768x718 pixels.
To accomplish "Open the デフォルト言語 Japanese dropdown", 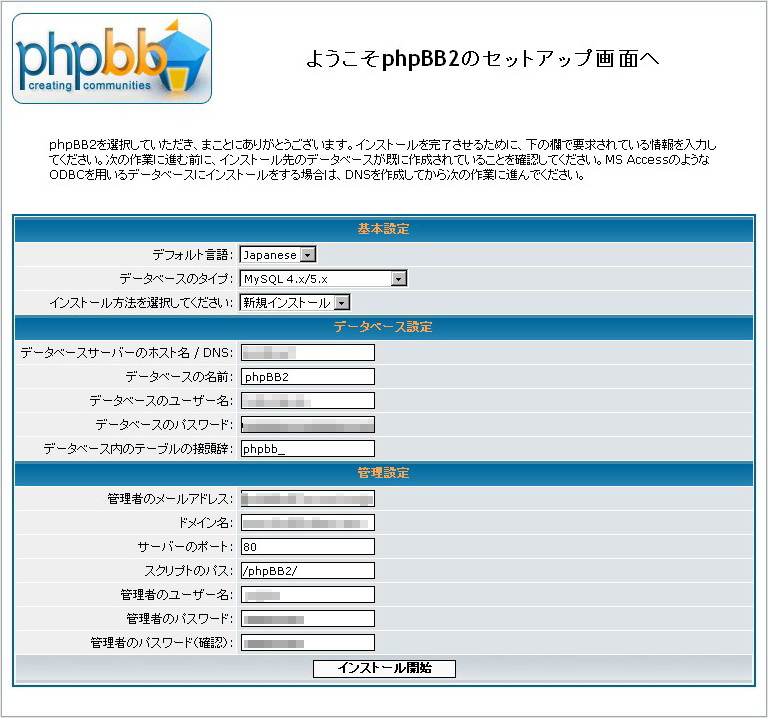I will point(278,255).
